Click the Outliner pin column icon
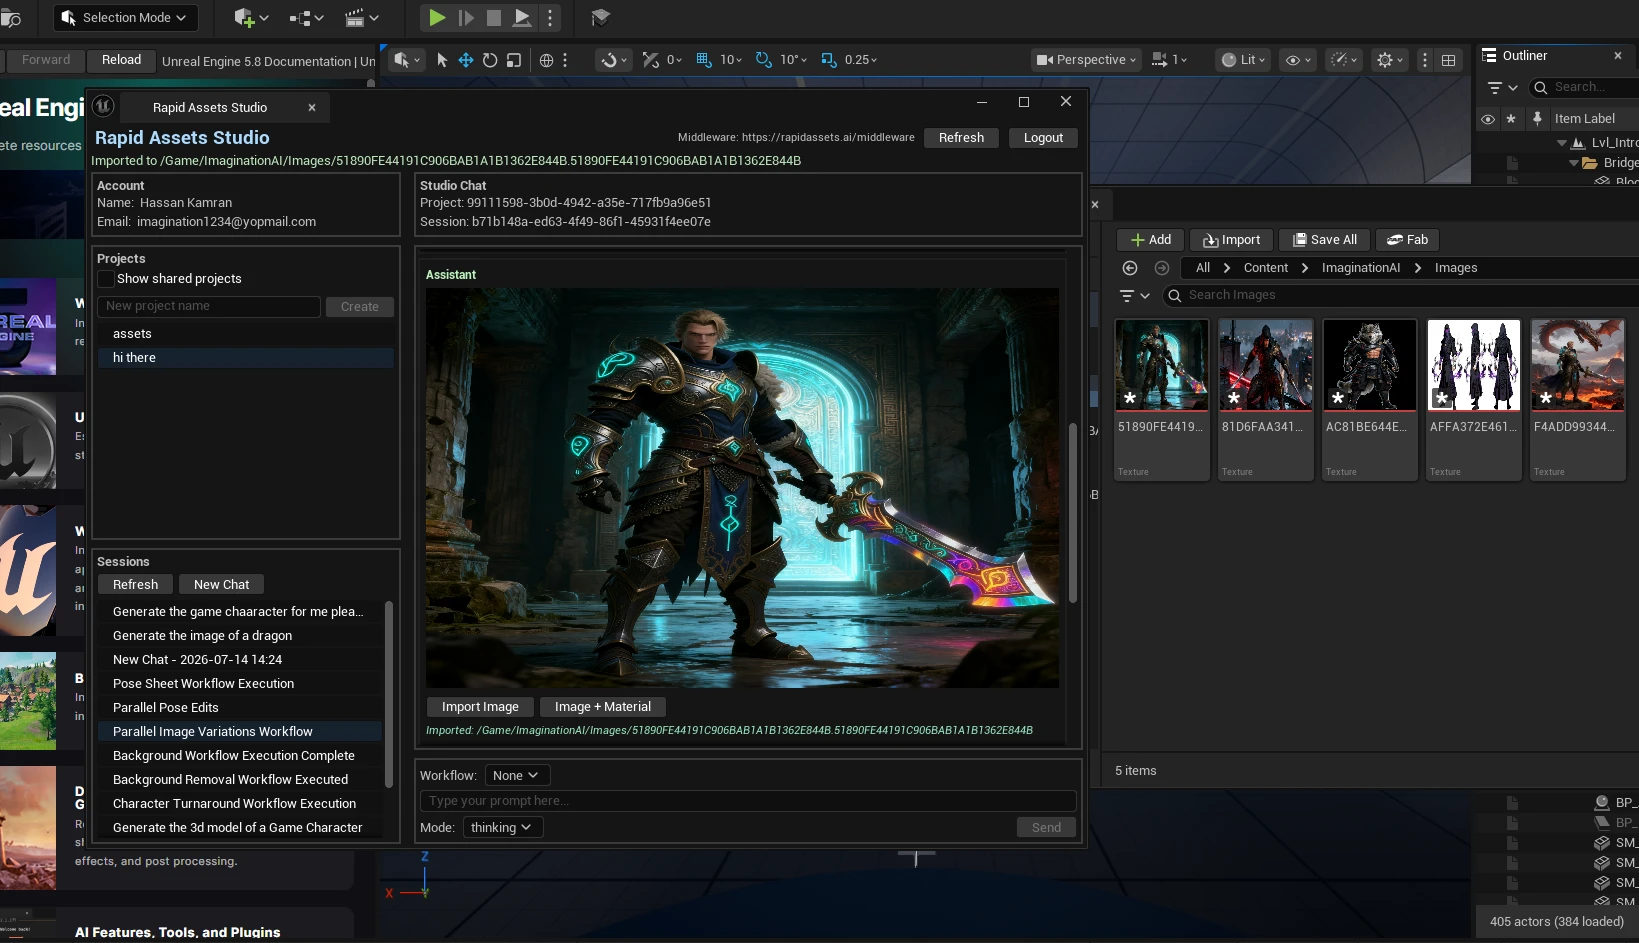The width and height of the screenshot is (1639, 943). pos(1537,119)
